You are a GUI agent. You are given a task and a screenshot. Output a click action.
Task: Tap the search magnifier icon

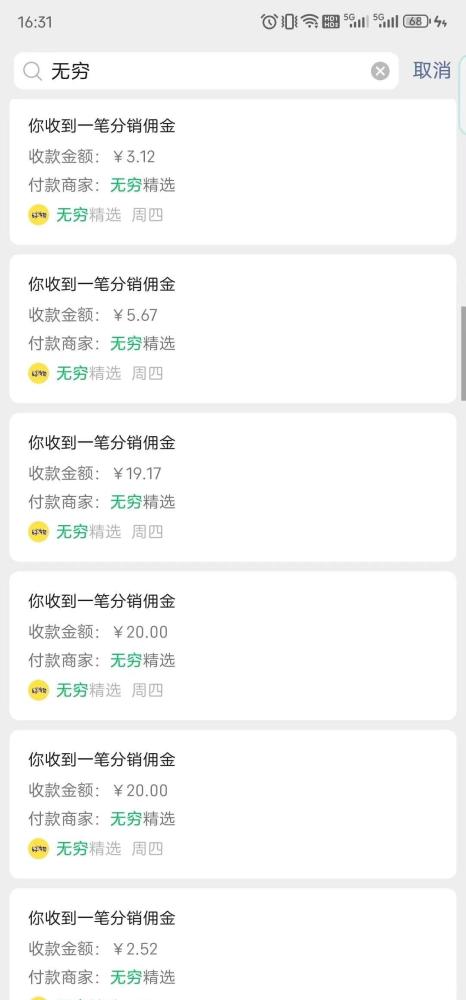point(33,71)
